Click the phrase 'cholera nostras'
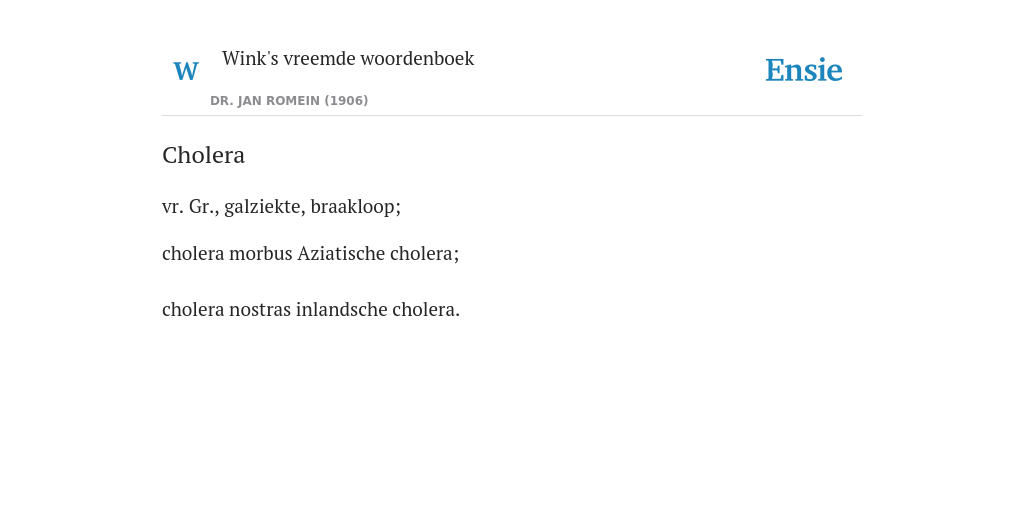Image resolution: width=1024 pixels, height=512 pixels. [x=227, y=310]
